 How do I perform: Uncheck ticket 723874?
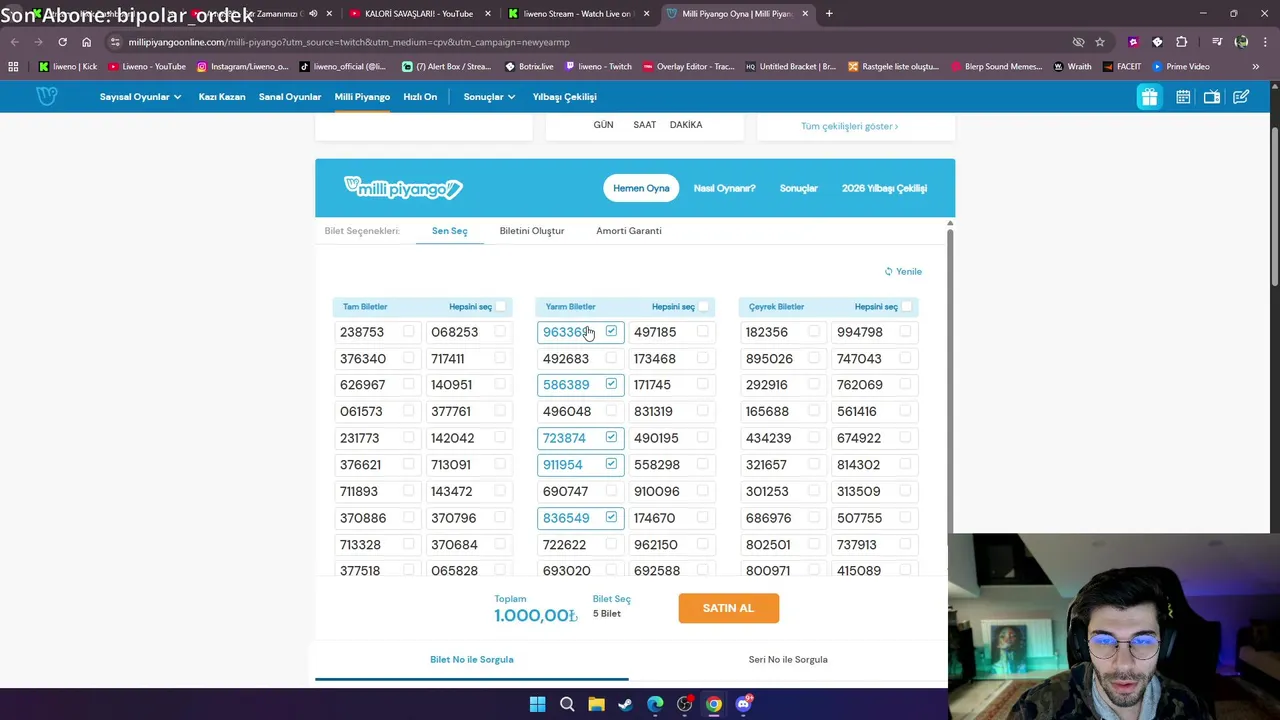[x=611, y=437]
